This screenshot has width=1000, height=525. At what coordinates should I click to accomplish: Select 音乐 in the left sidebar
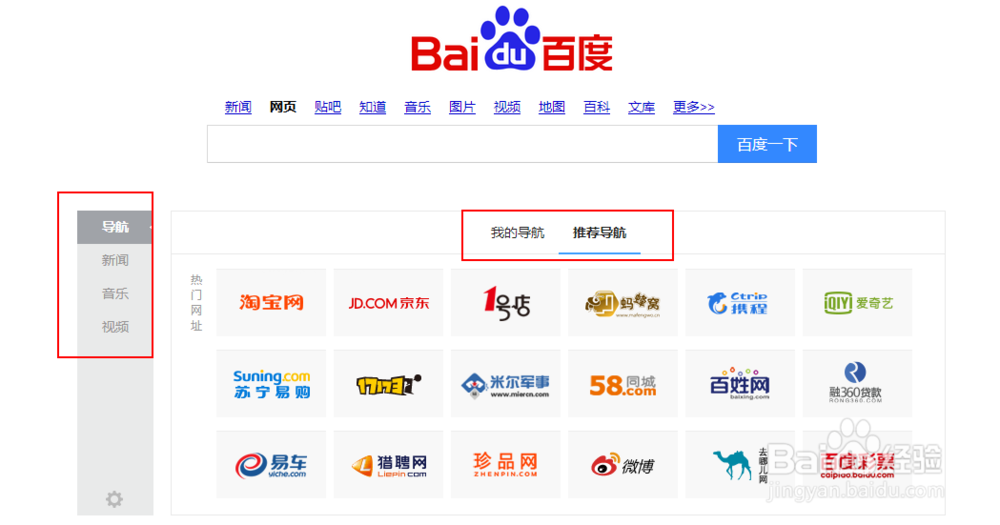pyautogui.click(x=115, y=293)
